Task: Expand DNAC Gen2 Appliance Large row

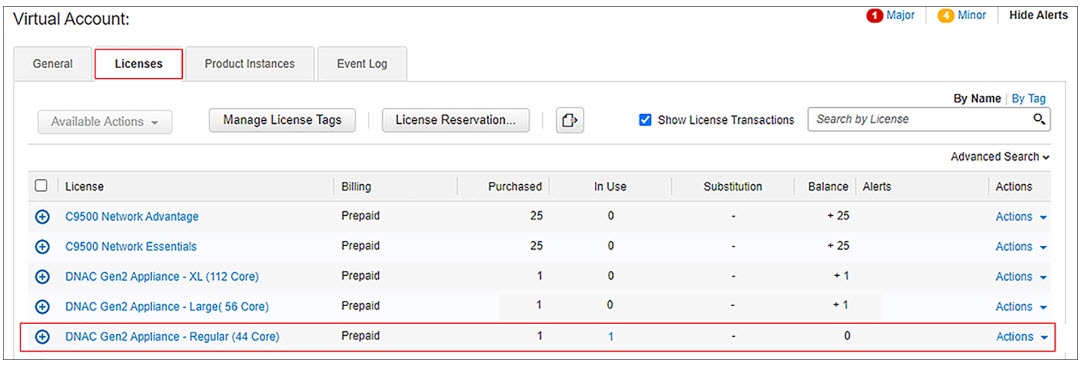Action: tap(42, 307)
